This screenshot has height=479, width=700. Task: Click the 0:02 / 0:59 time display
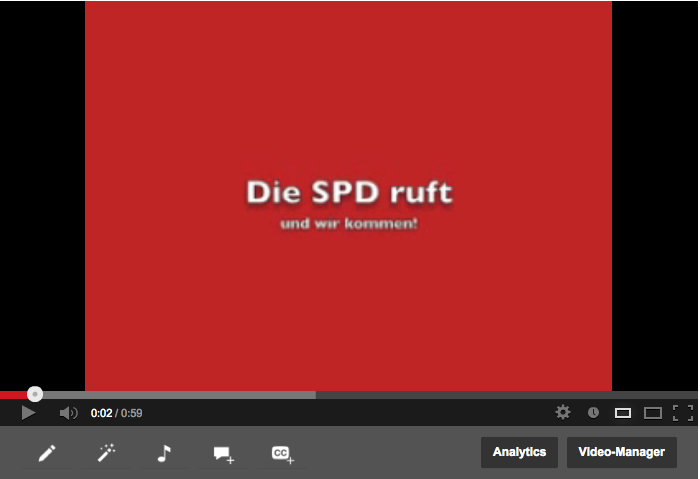(x=117, y=413)
